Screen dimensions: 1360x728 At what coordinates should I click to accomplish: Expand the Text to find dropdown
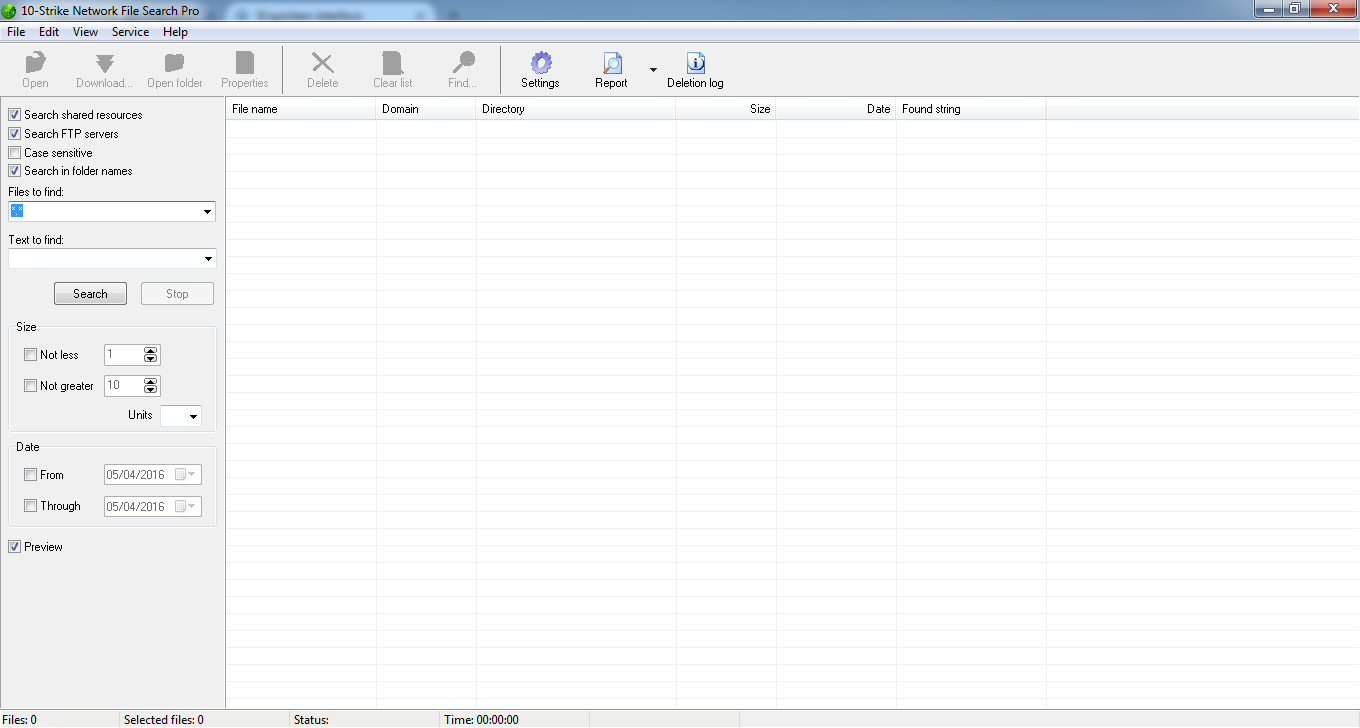[207, 260]
